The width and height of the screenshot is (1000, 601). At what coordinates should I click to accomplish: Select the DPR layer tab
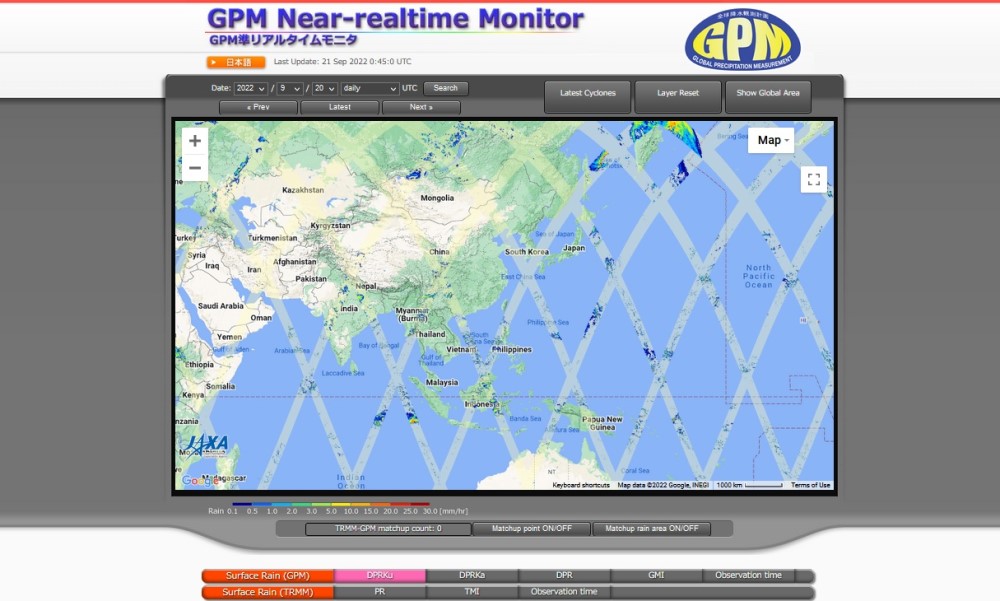click(x=564, y=575)
